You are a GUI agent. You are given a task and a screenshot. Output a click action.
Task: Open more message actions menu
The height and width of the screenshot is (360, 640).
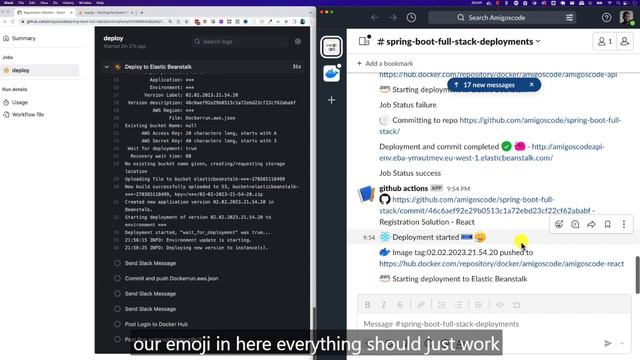(x=624, y=224)
